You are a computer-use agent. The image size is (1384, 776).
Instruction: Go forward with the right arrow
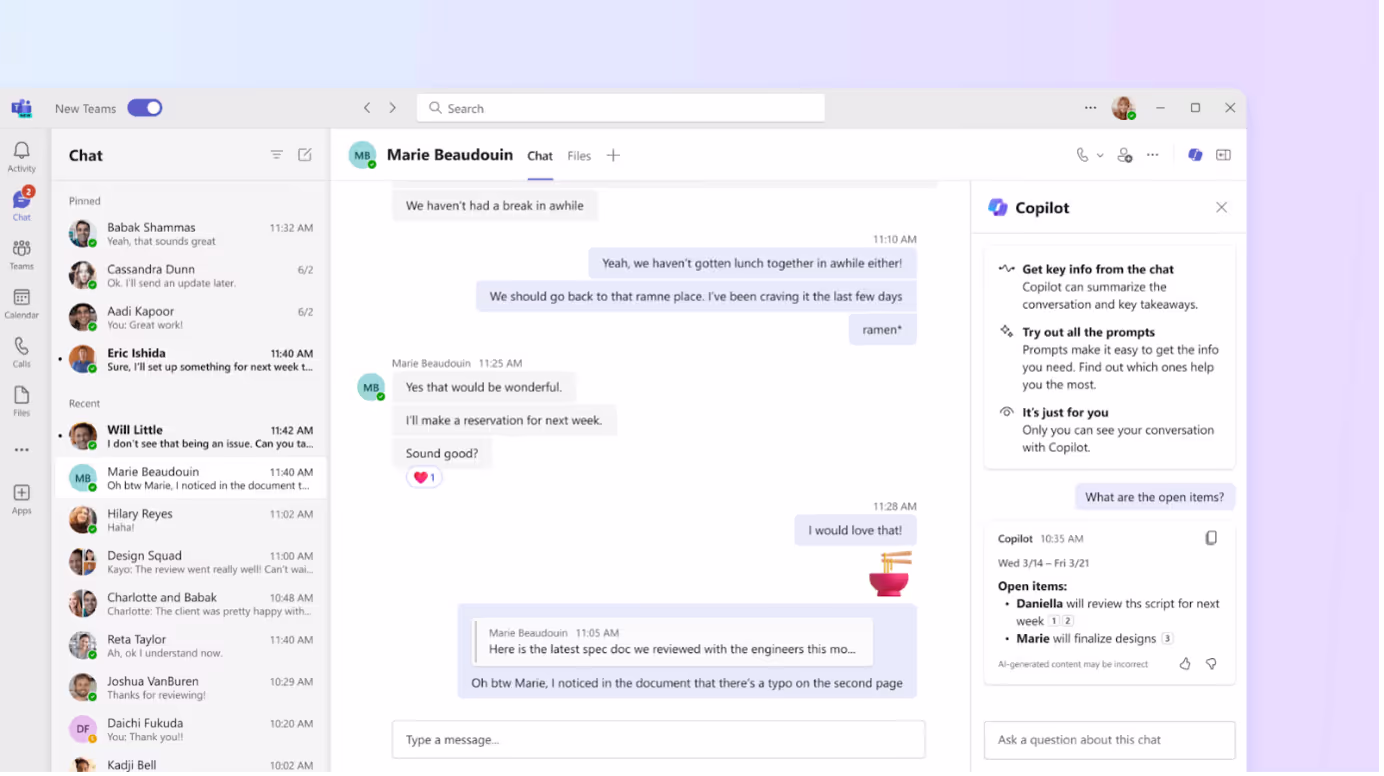coord(393,108)
